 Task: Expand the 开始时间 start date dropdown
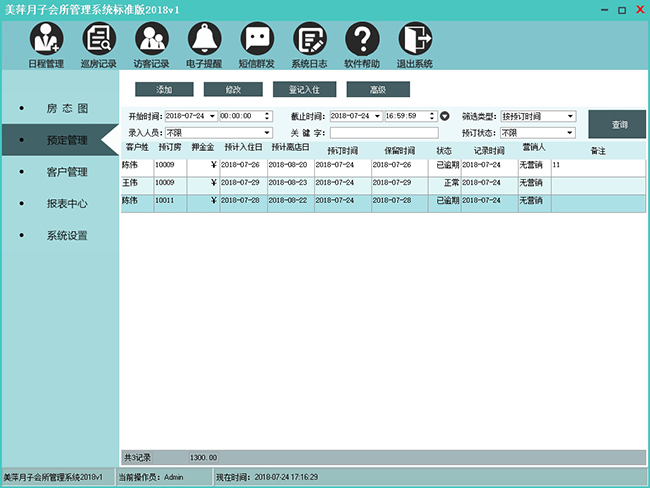point(212,116)
